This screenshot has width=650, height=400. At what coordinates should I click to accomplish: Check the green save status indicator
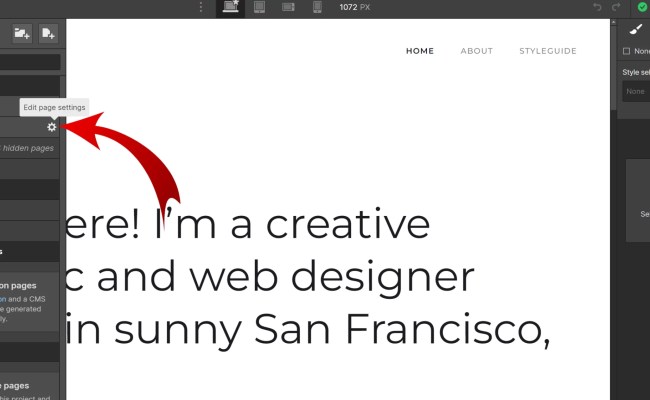click(642, 7)
